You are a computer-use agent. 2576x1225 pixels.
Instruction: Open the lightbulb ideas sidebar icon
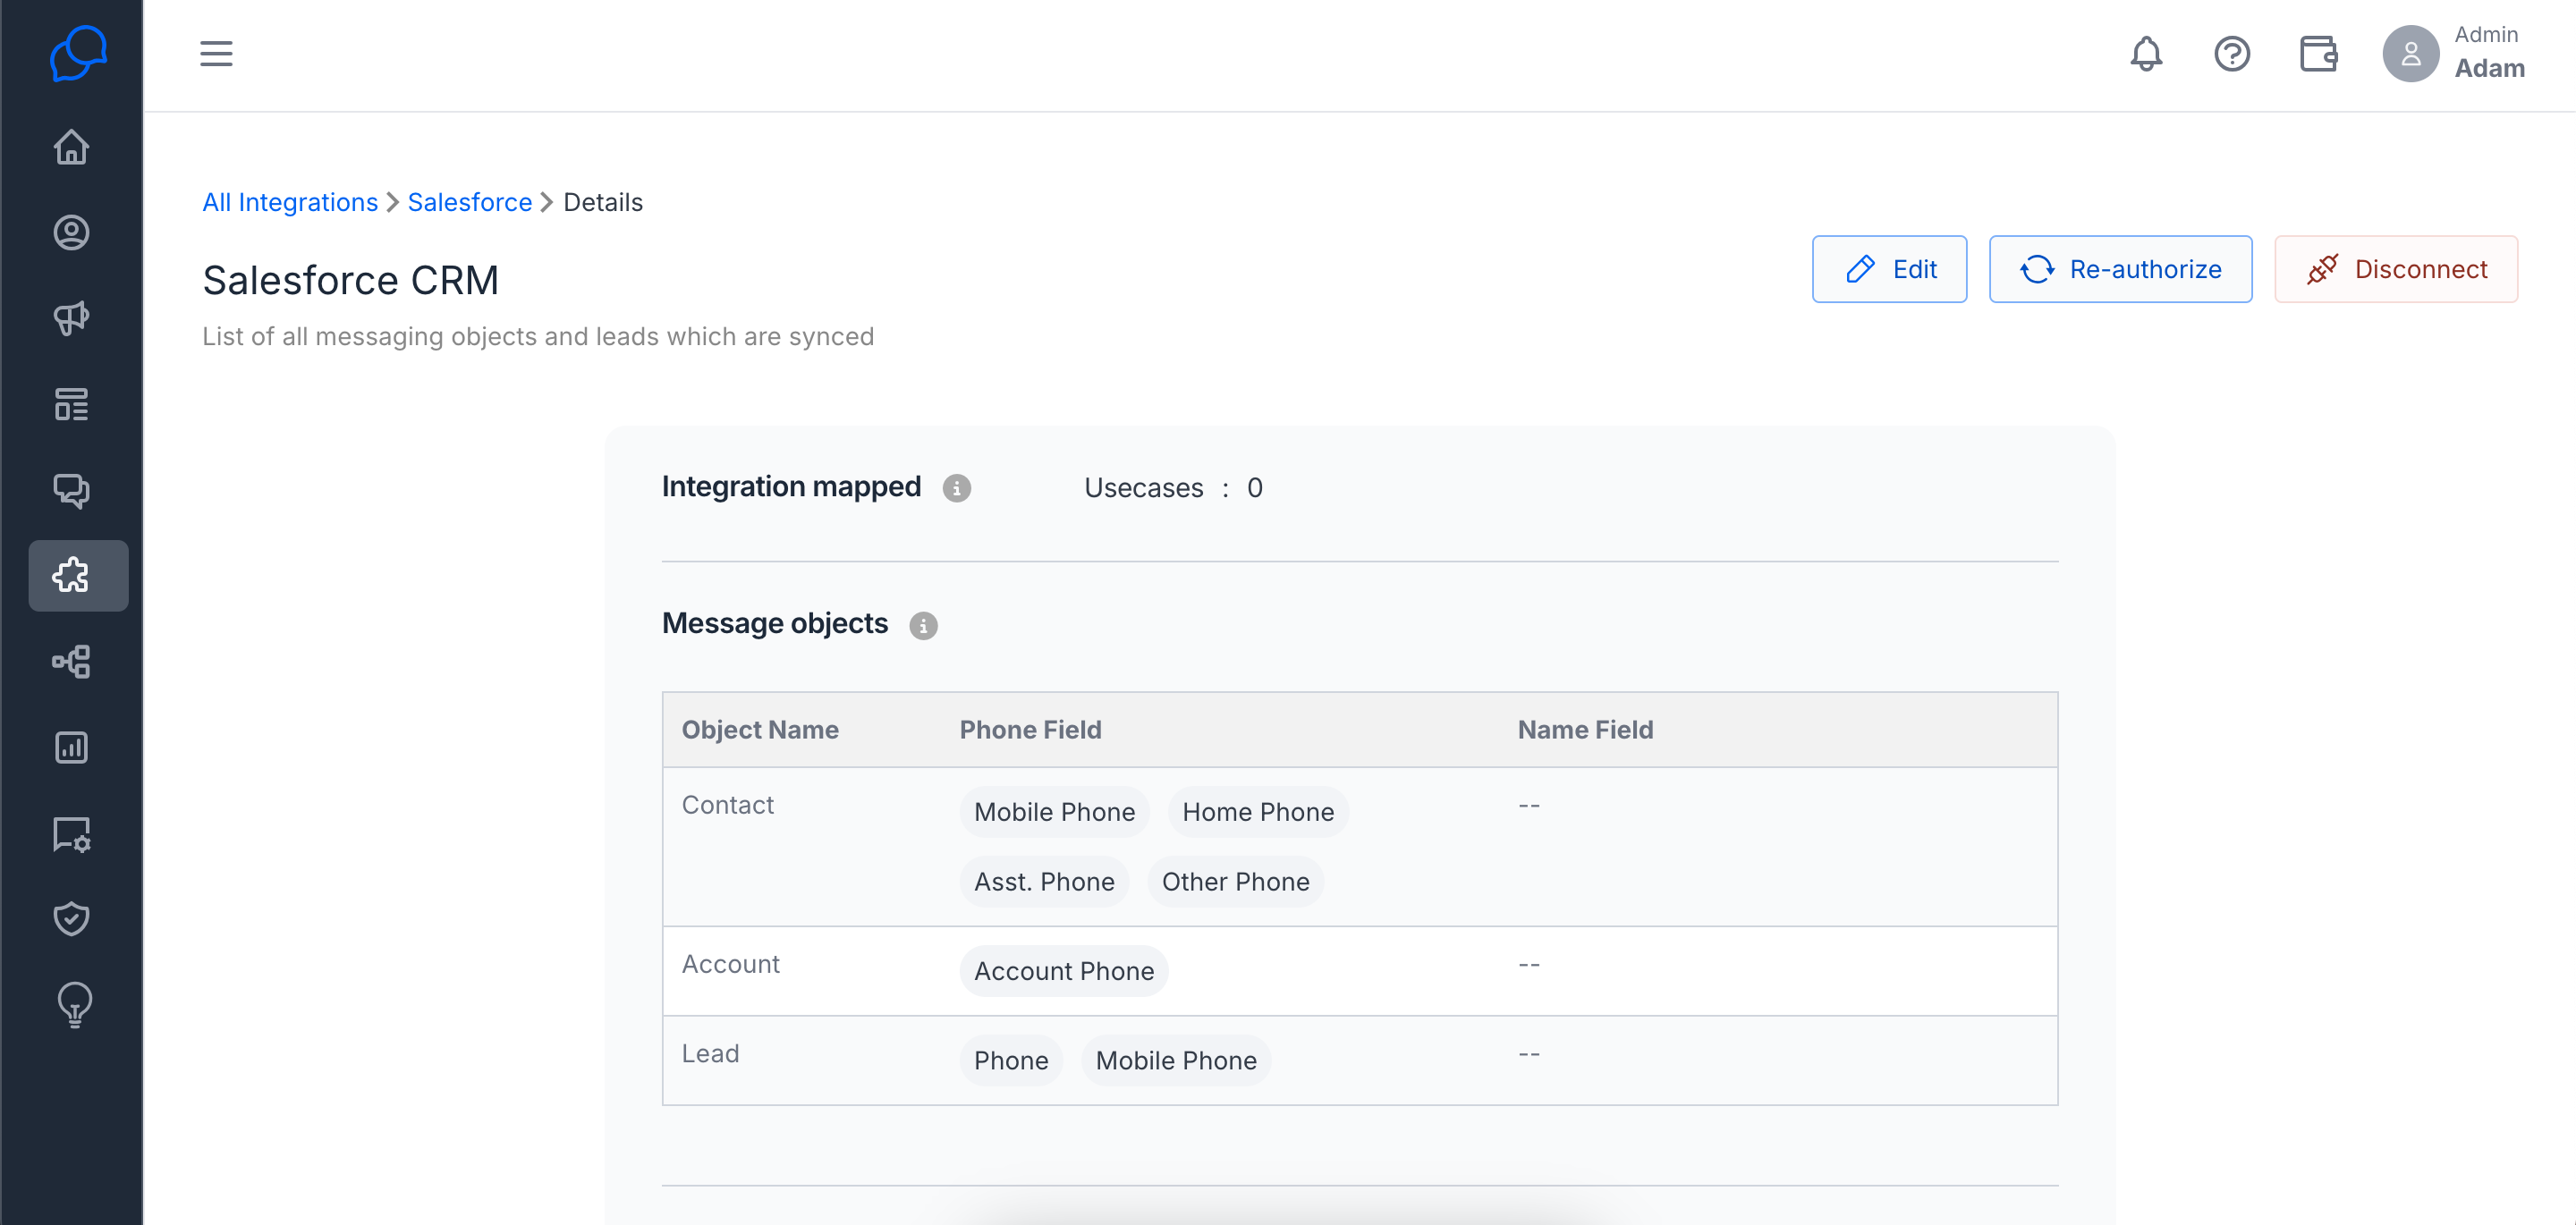[75, 1005]
